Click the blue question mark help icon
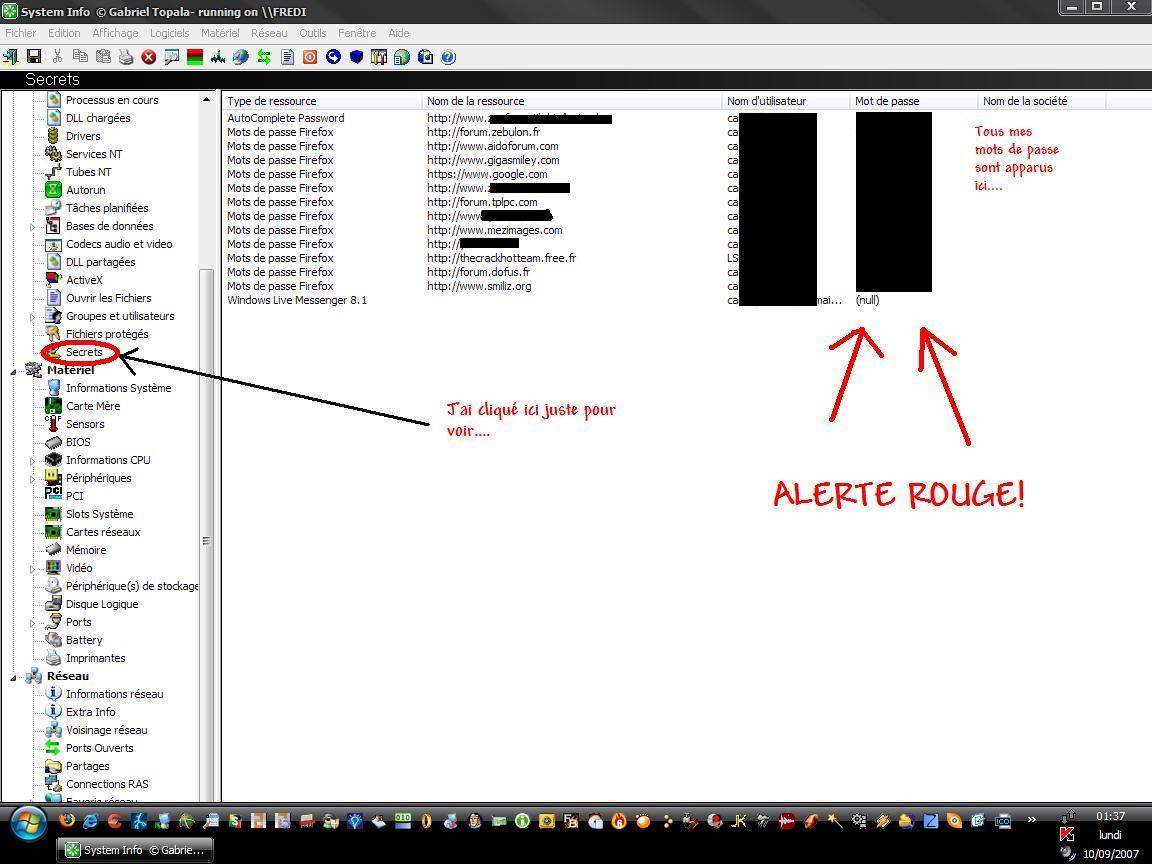1152x864 pixels. click(448, 57)
